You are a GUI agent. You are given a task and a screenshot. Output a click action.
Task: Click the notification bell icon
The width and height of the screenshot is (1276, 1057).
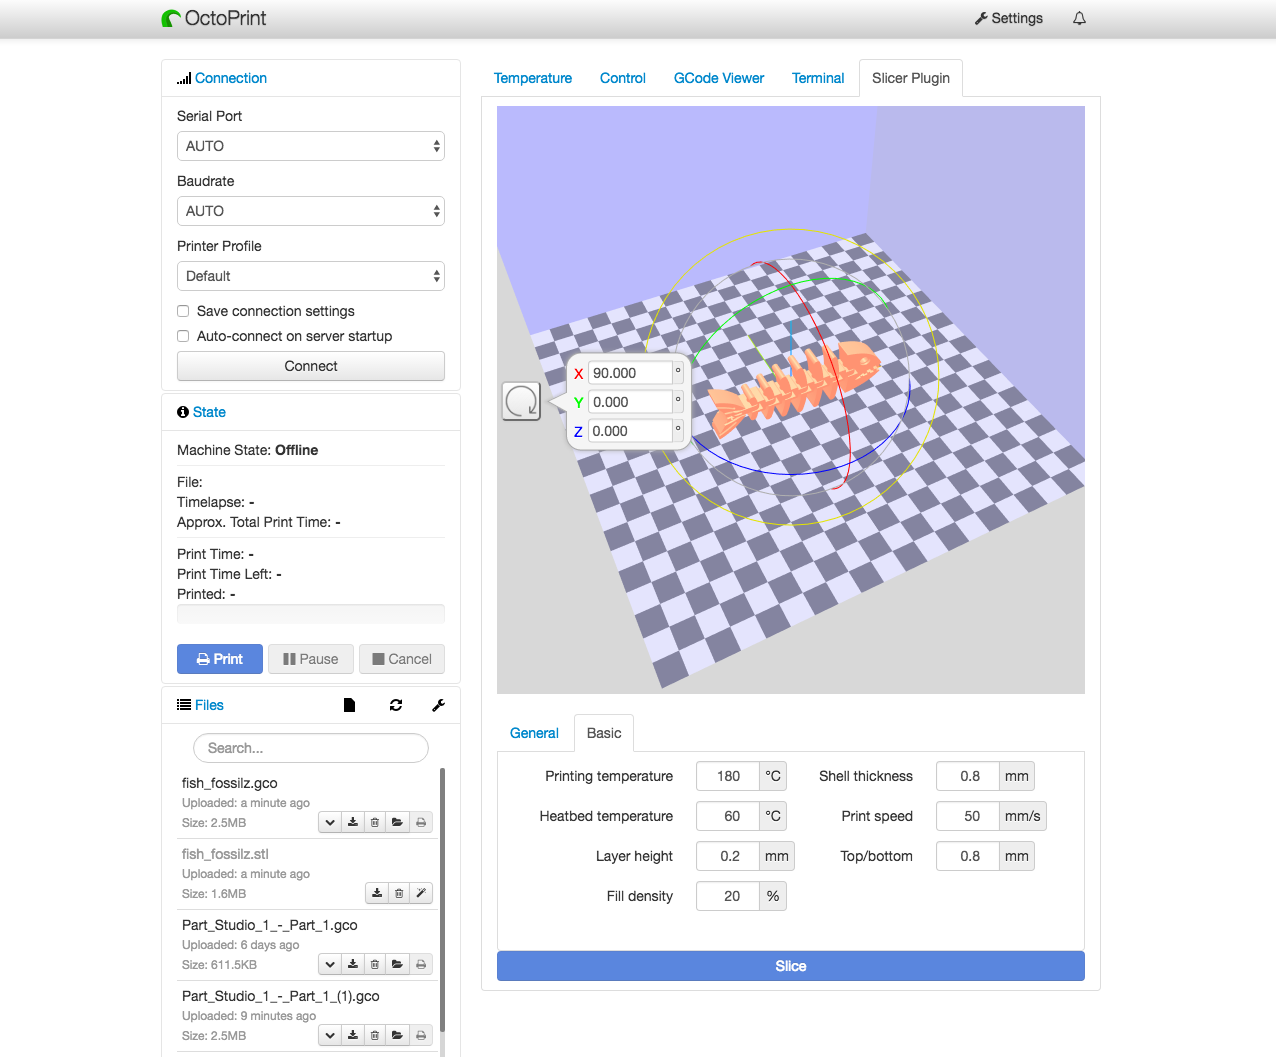[x=1079, y=19]
